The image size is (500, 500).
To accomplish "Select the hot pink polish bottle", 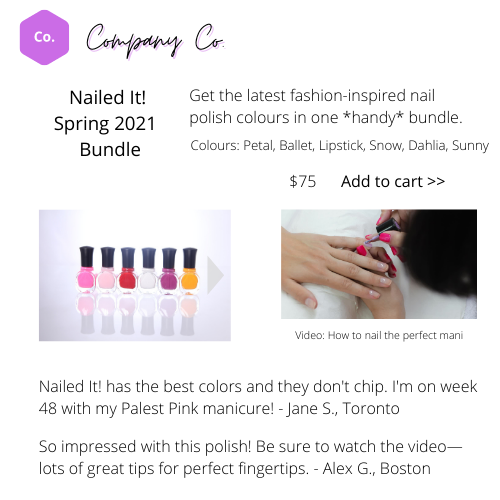I will [x=86, y=271].
